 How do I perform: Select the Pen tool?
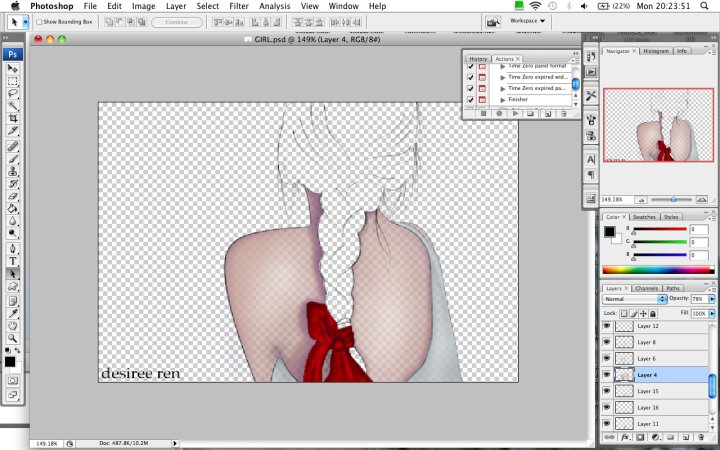coord(12,248)
